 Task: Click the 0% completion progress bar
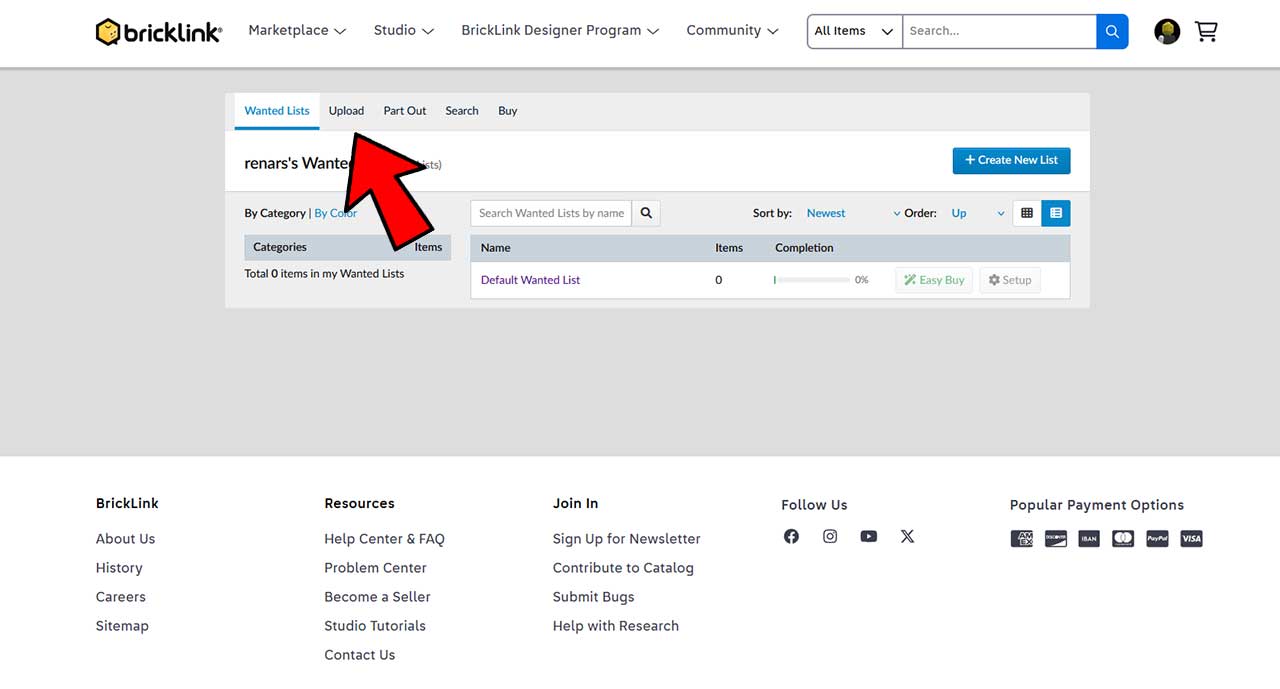pos(811,280)
